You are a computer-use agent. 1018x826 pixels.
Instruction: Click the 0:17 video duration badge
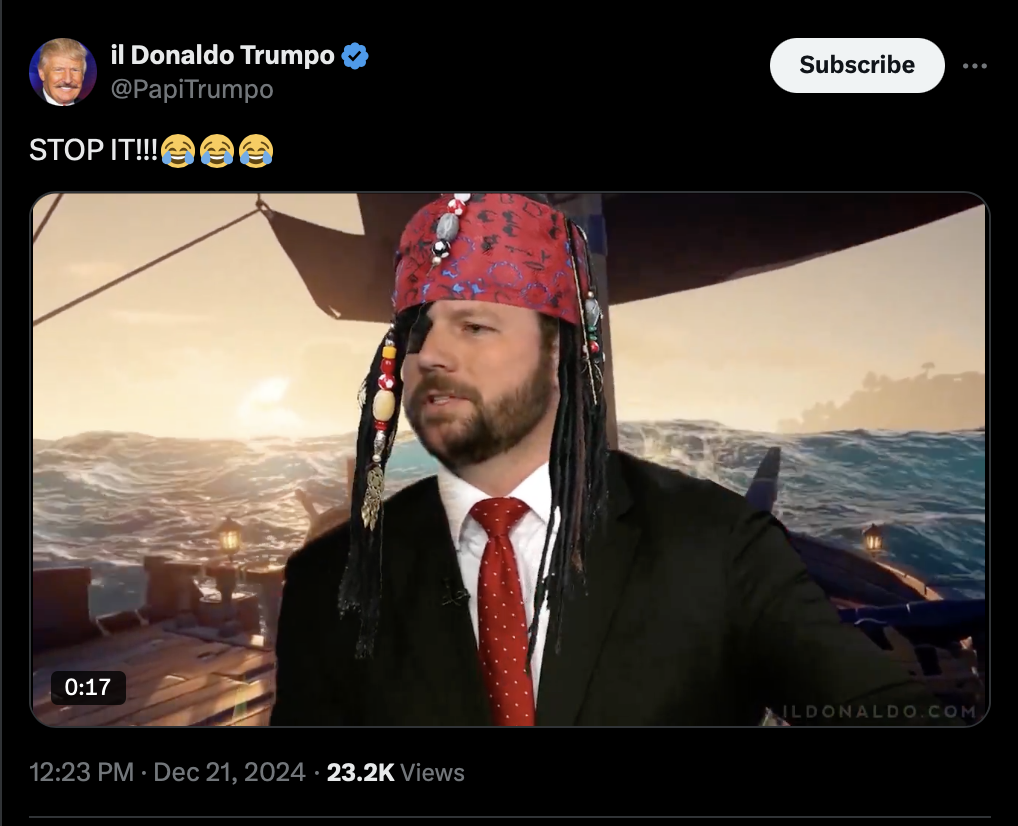point(88,687)
